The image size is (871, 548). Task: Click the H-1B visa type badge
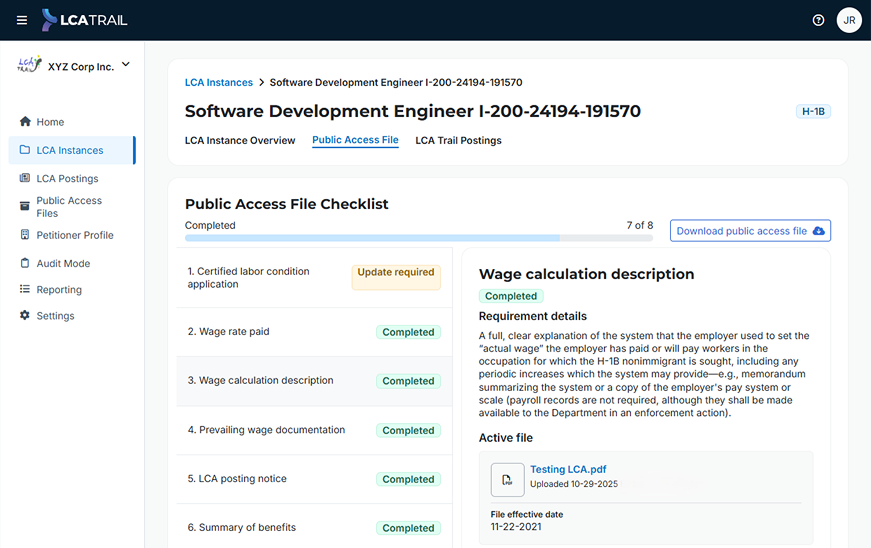click(x=813, y=111)
